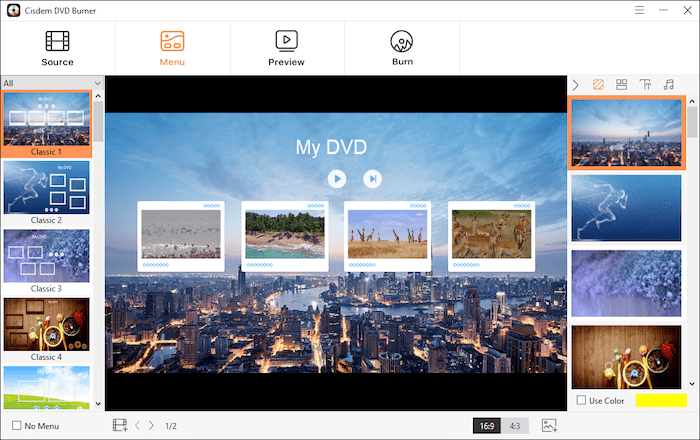Expand the All template category dropdown
This screenshot has height=440, width=700.
pos(53,83)
